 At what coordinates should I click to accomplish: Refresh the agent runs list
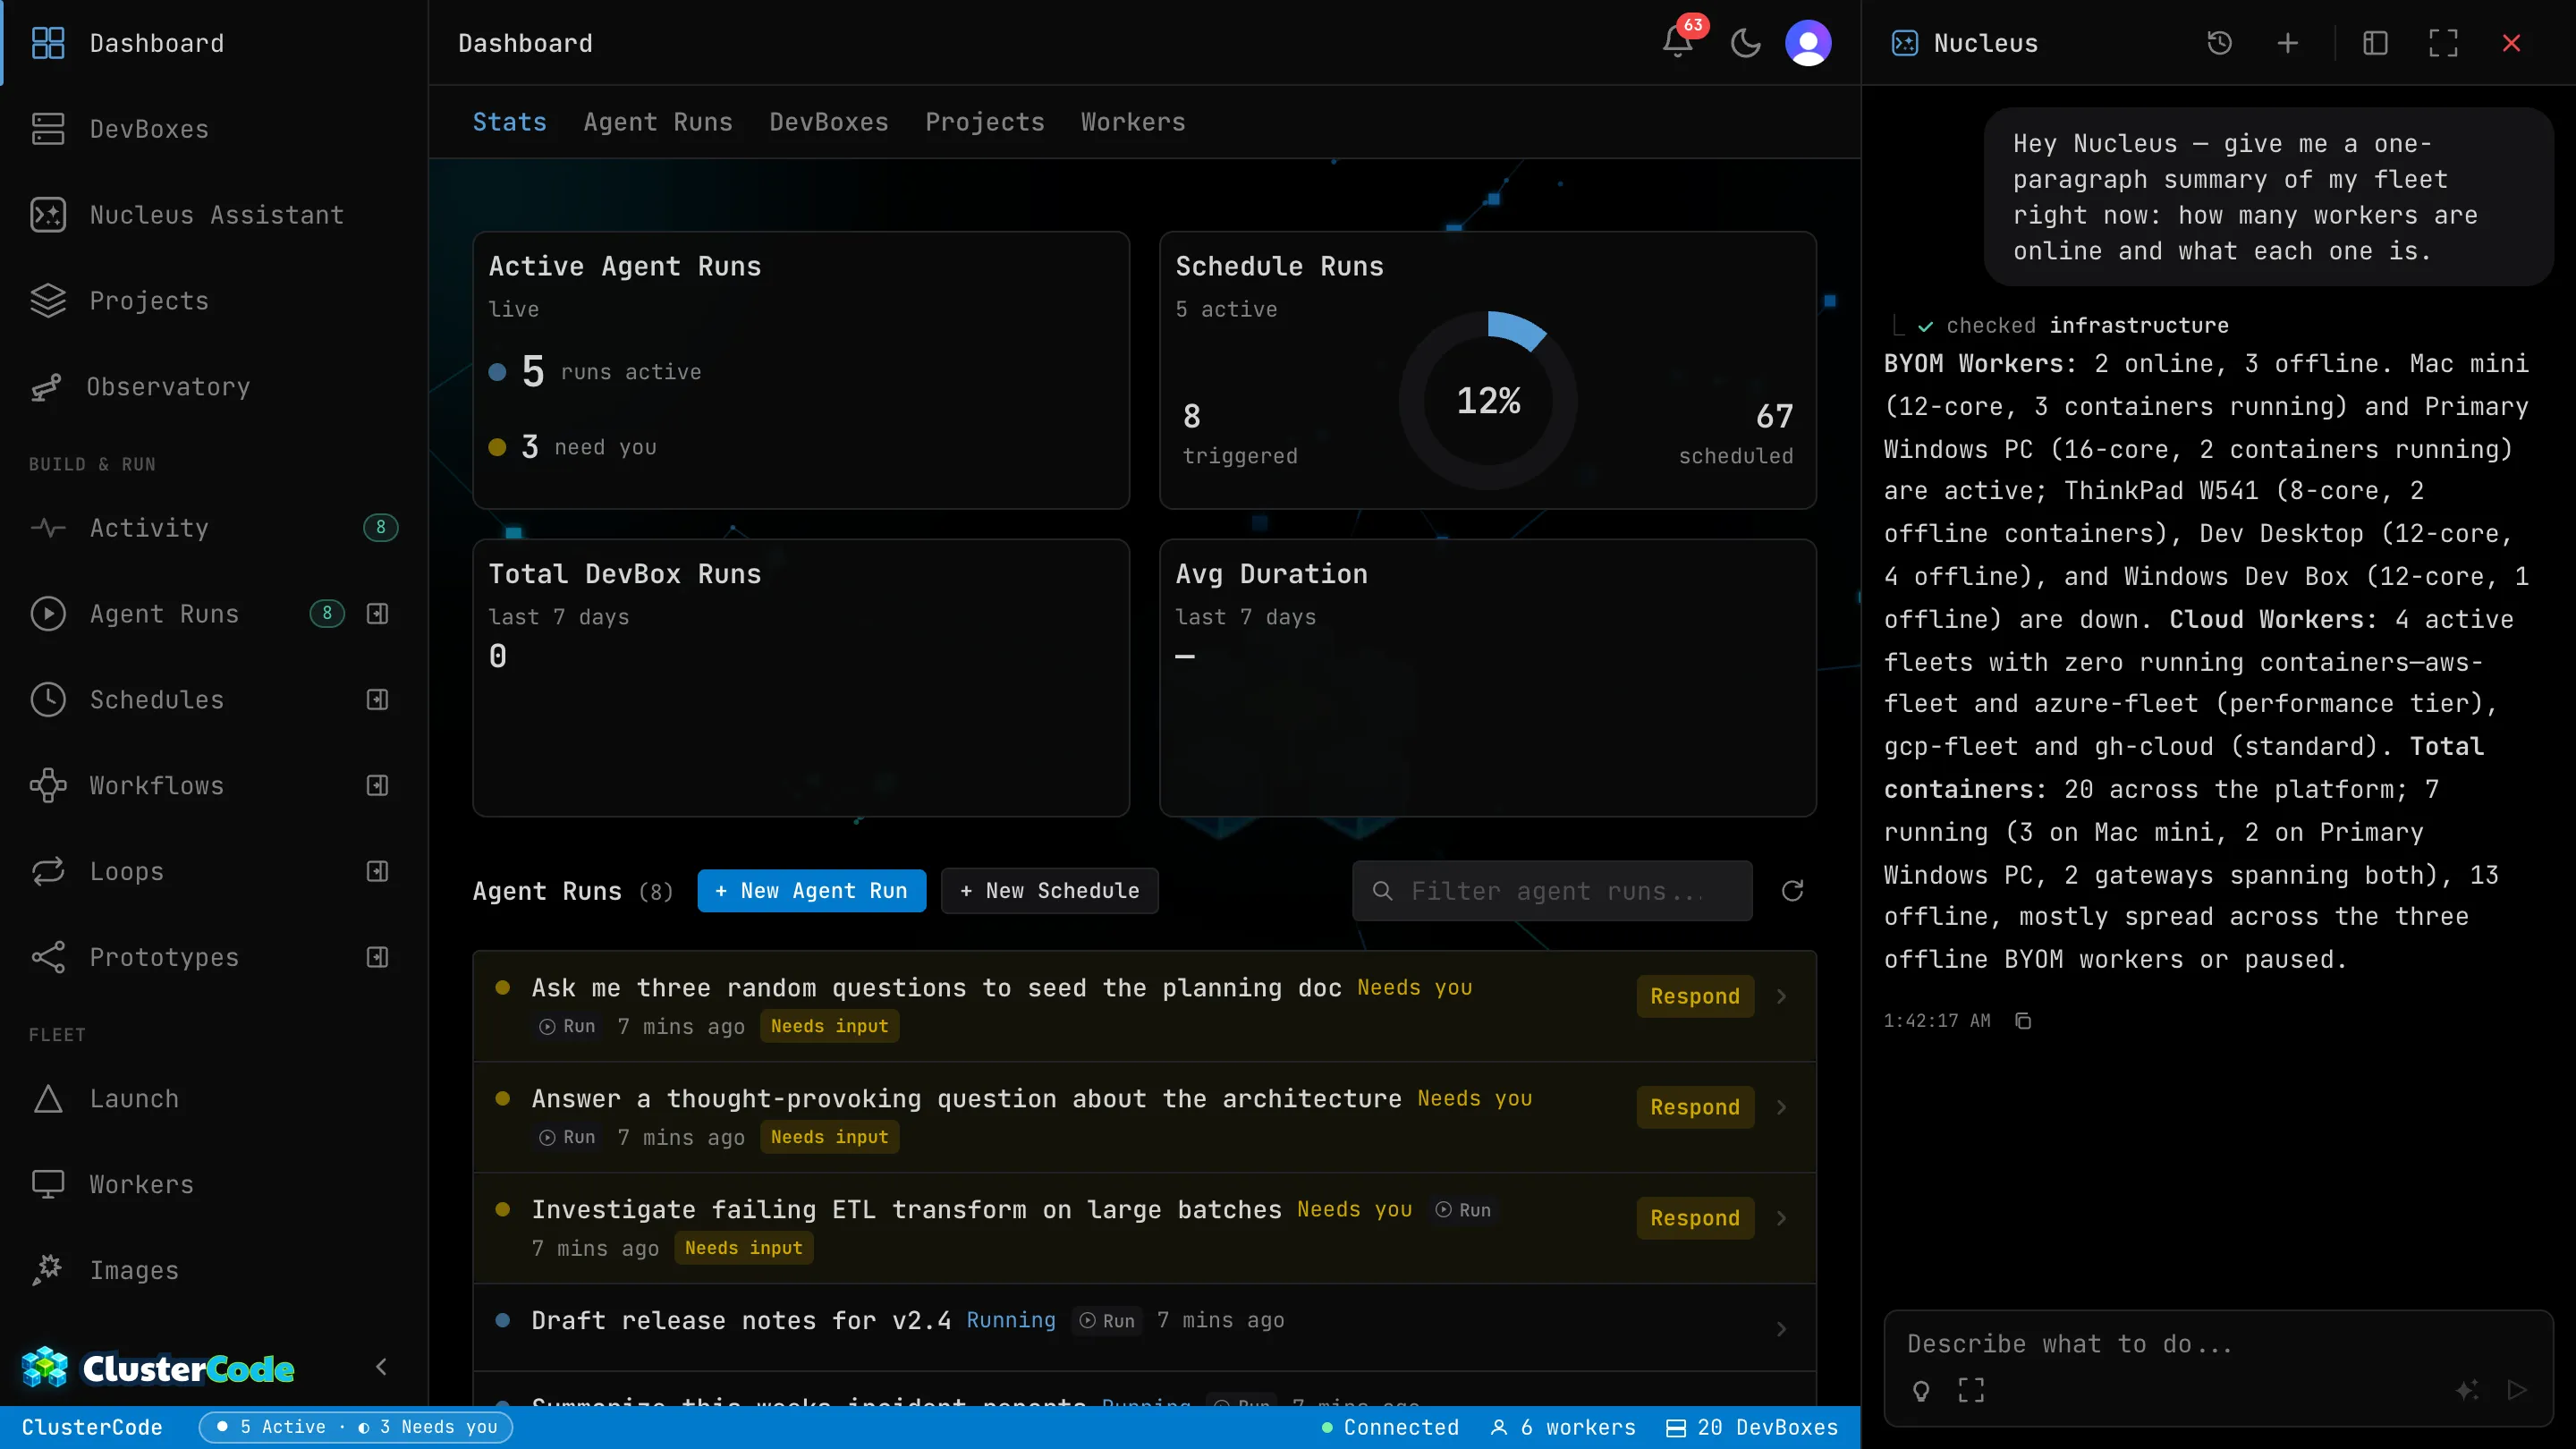click(x=1793, y=891)
